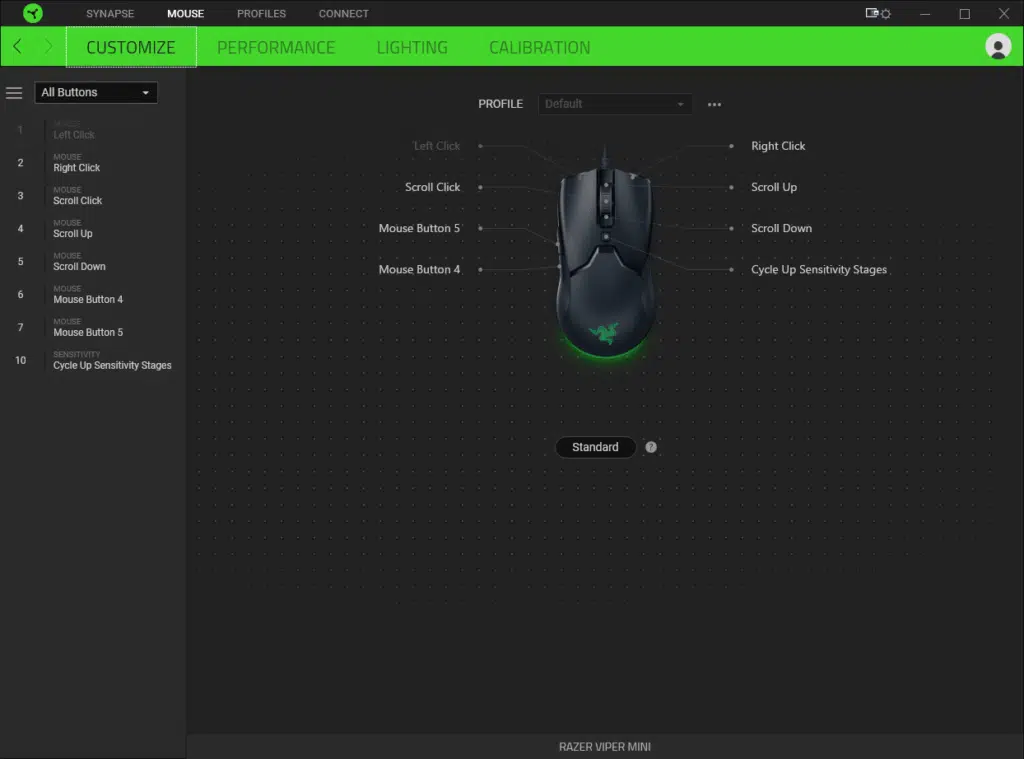Open the hamburger menu in left sidebar

coord(14,92)
